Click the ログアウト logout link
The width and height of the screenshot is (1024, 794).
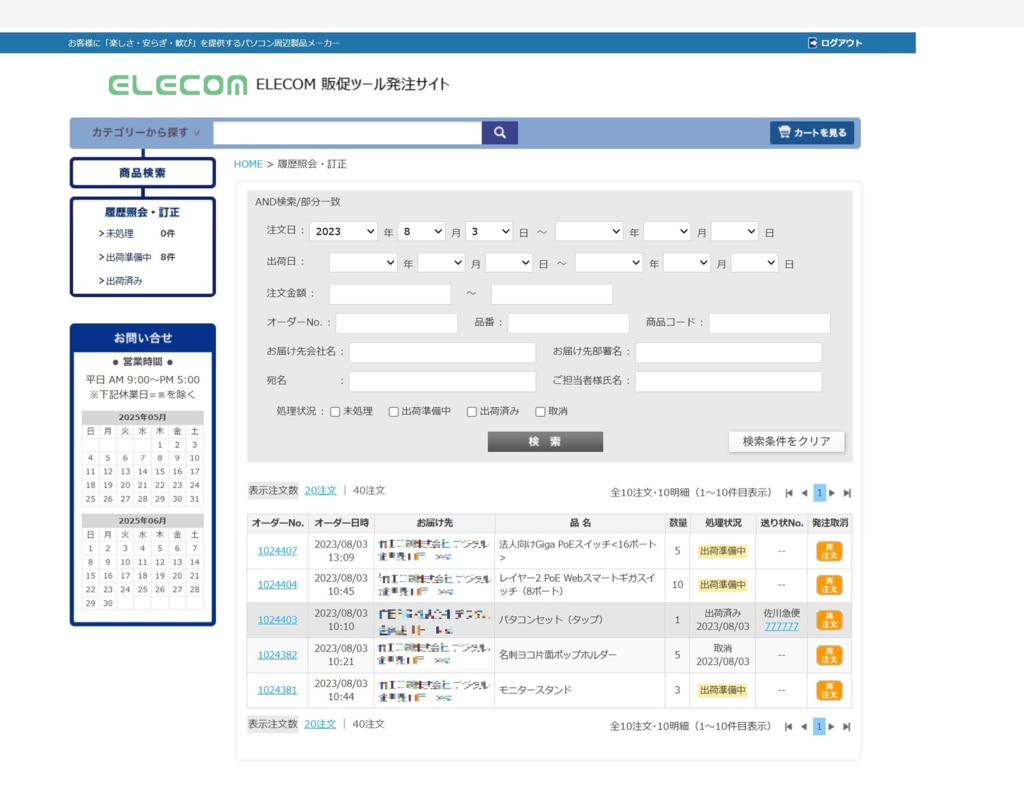(x=835, y=43)
